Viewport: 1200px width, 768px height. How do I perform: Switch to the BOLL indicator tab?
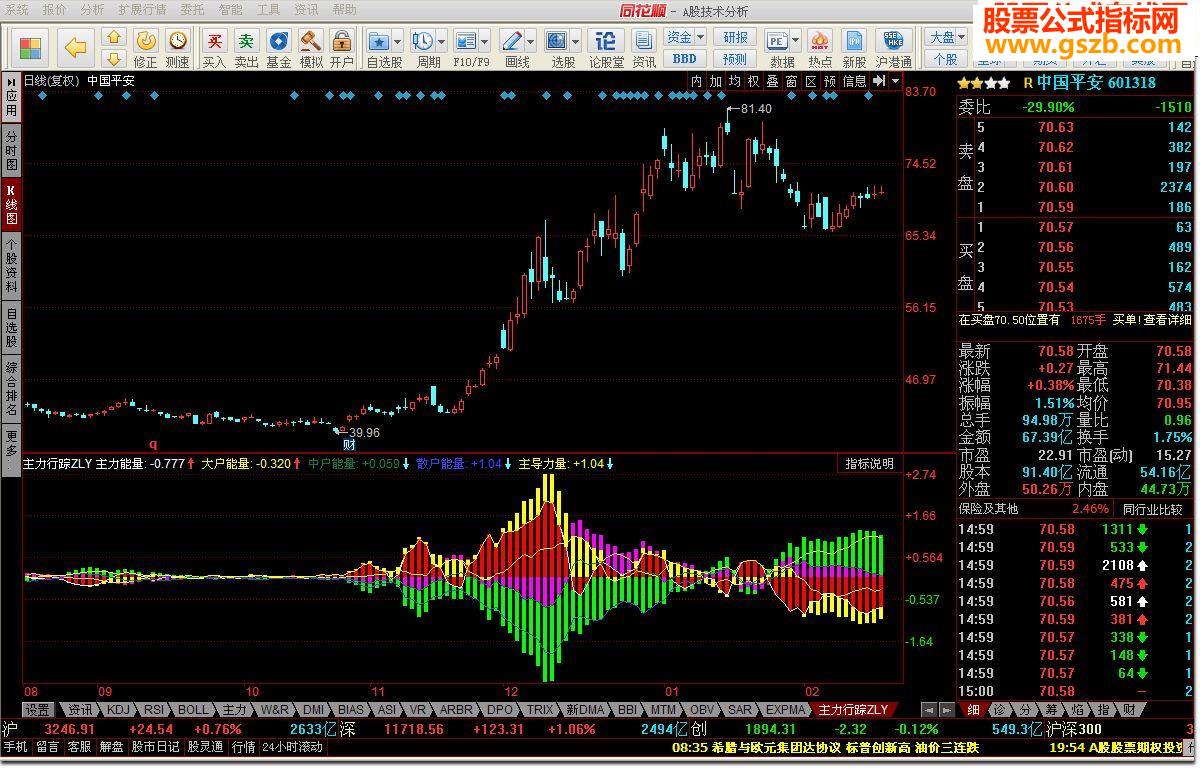pyautogui.click(x=194, y=710)
